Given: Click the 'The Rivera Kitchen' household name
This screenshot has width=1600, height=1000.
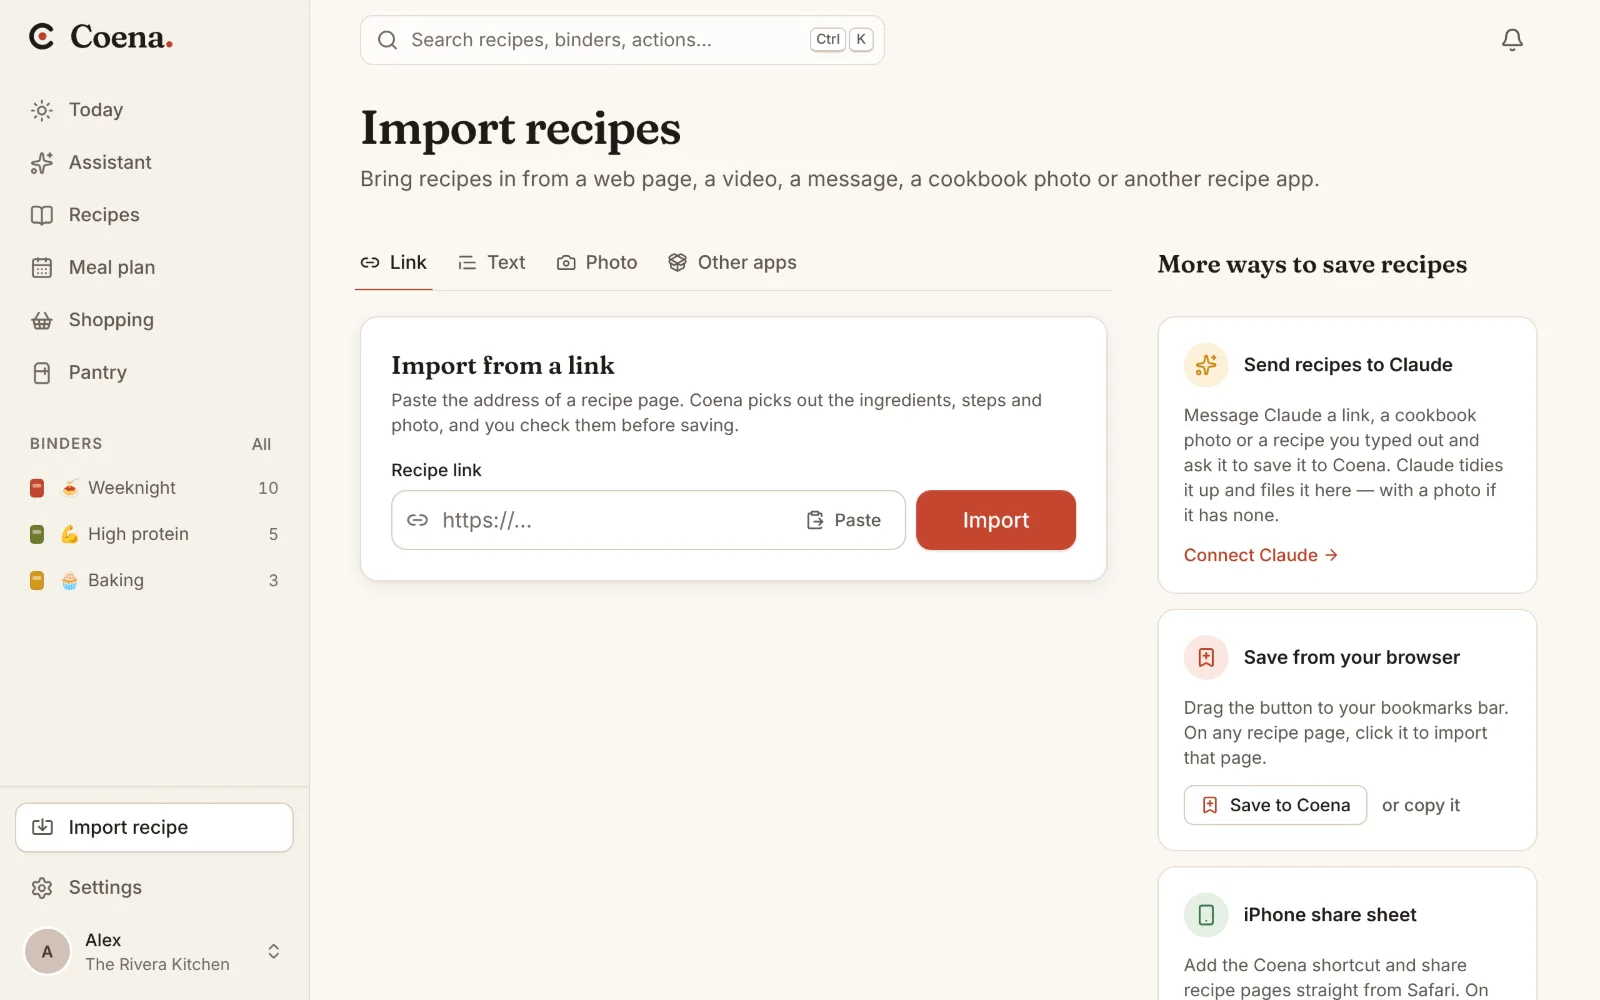Looking at the screenshot, I should tap(157, 964).
